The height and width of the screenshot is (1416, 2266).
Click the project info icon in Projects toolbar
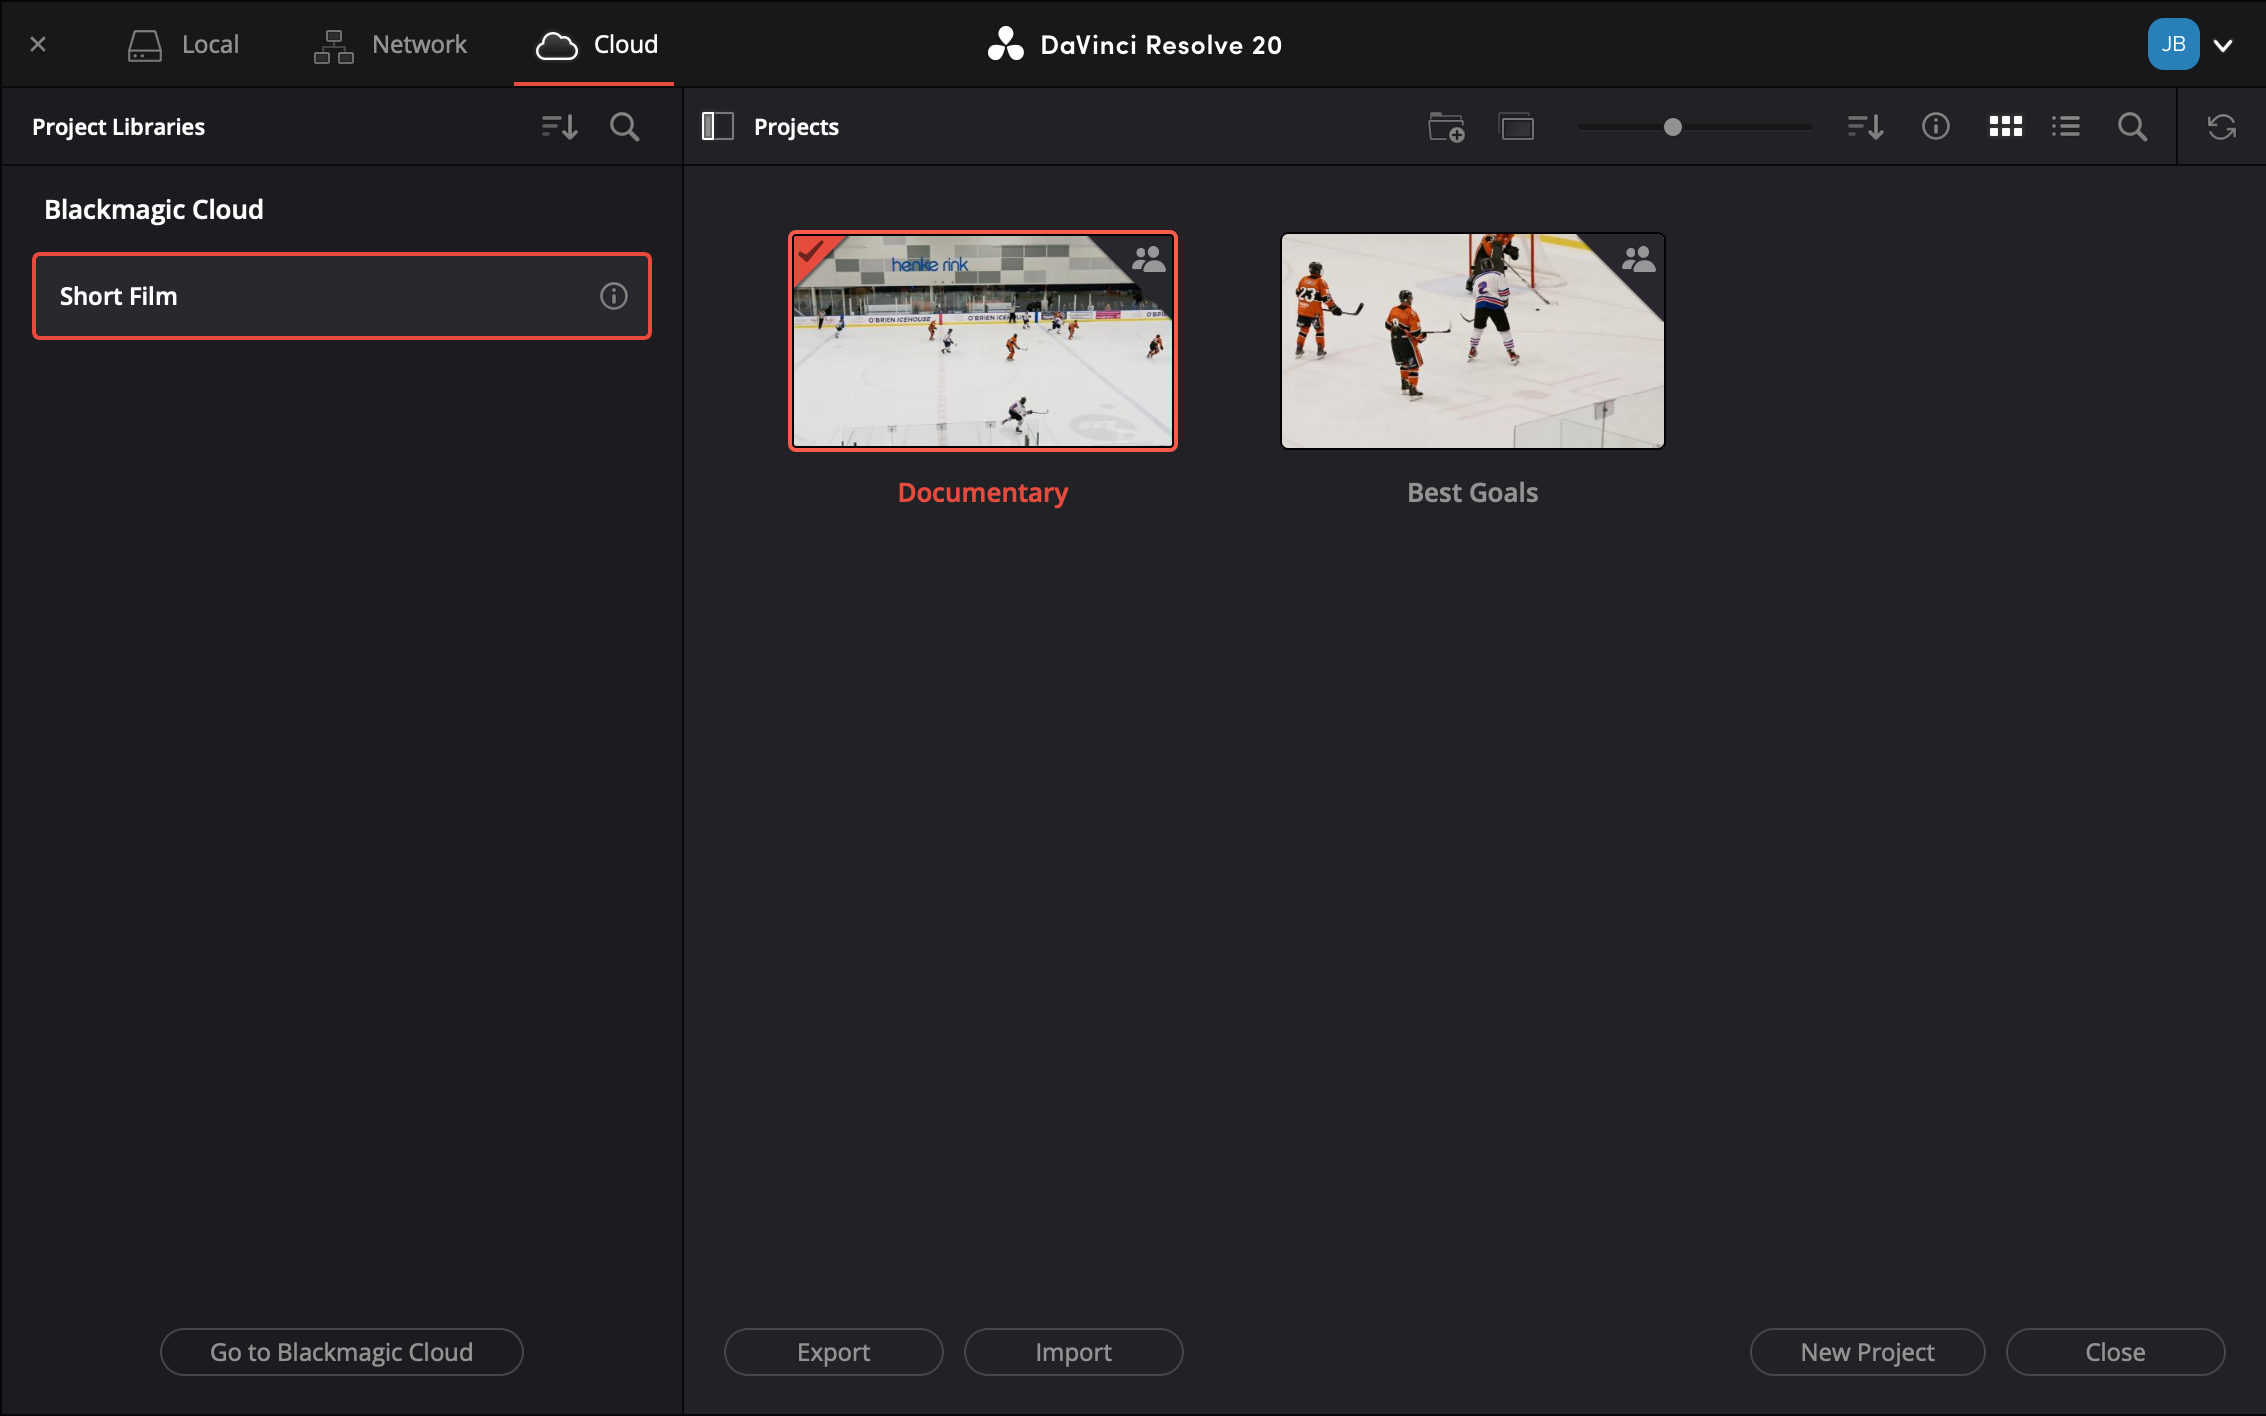pos(1935,127)
